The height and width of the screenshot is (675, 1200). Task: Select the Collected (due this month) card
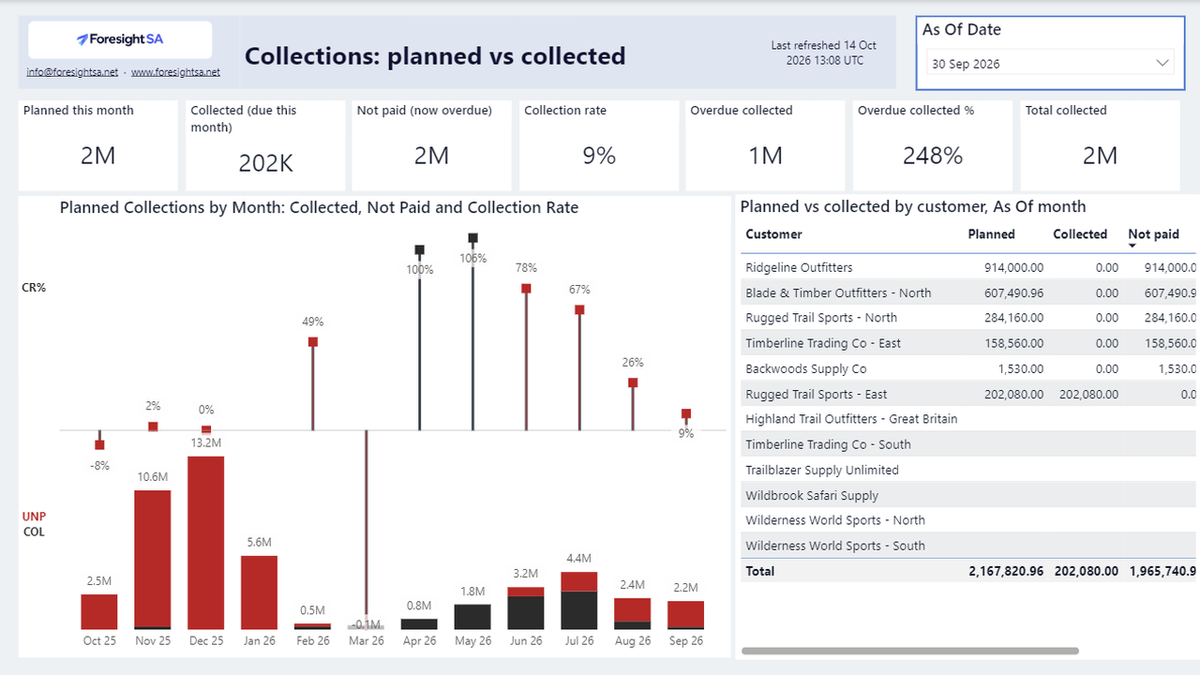point(265,145)
